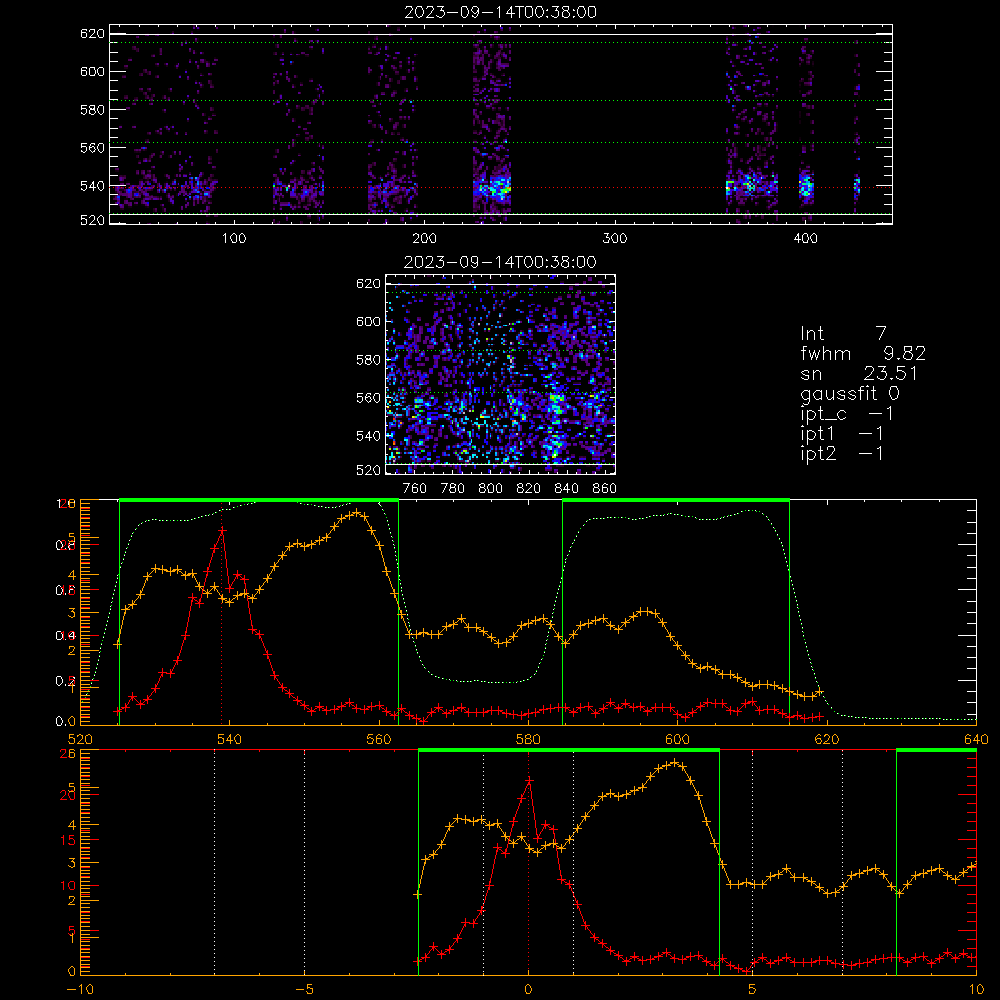This screenshot has height=1000, width=1000.
Task: Click x-axis label 520 on third plot
Action: (x=80, y=739)
